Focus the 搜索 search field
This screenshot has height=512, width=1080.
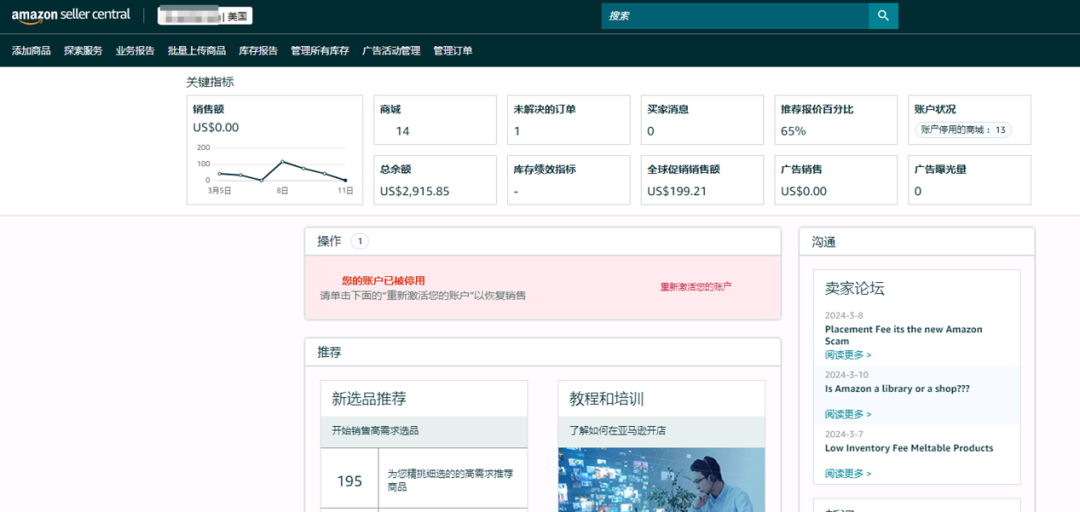click(735, 16)
